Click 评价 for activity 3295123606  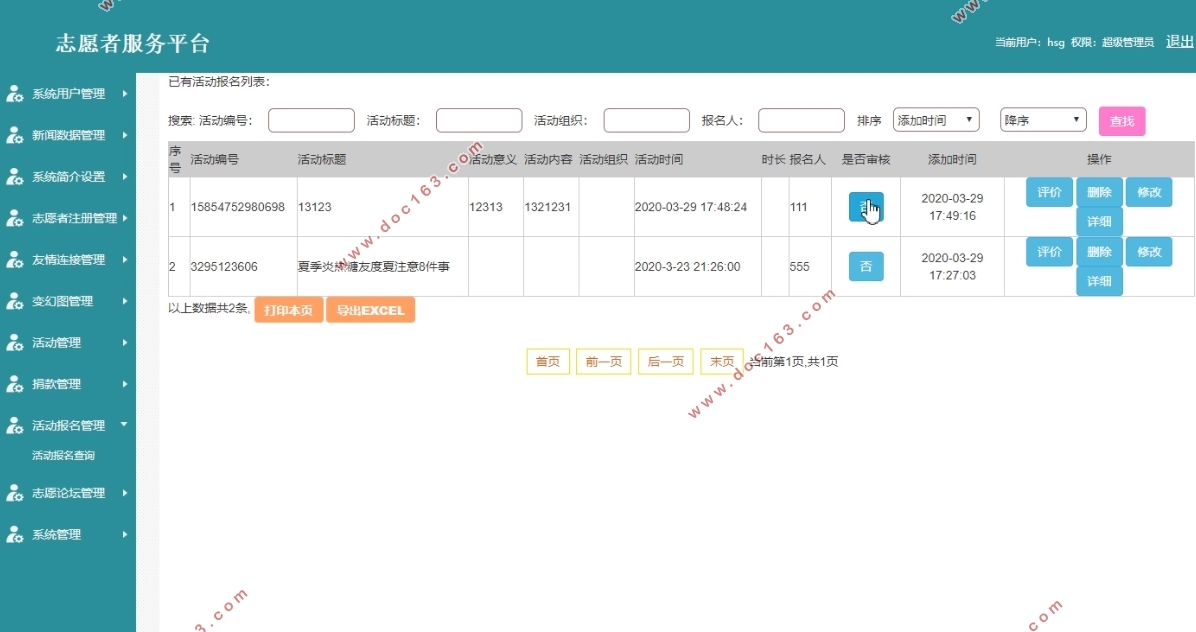(1049, 252)
